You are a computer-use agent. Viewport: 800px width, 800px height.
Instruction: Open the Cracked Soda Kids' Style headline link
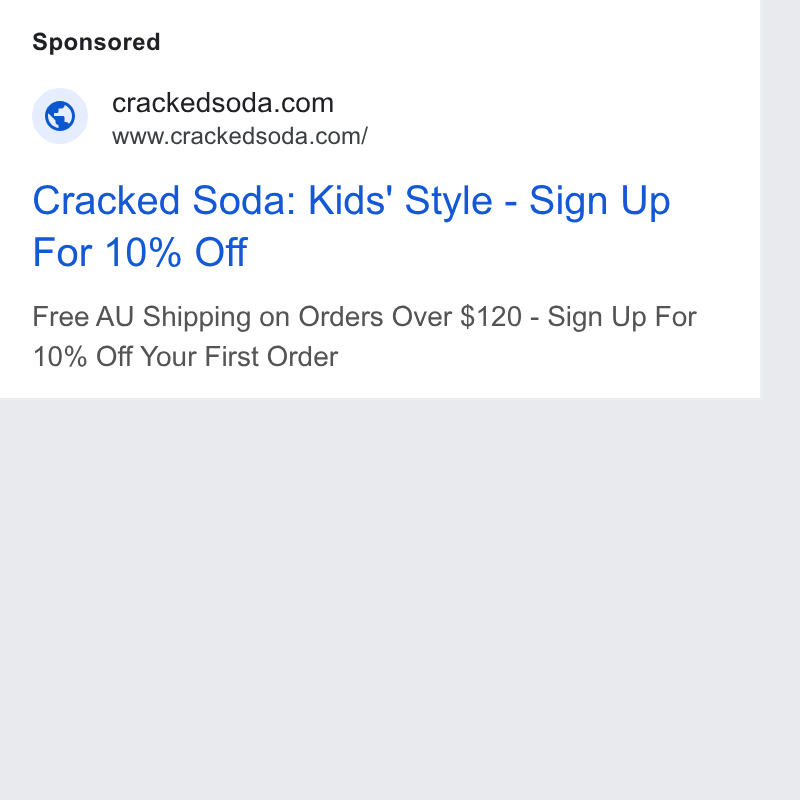pos(351,226)
